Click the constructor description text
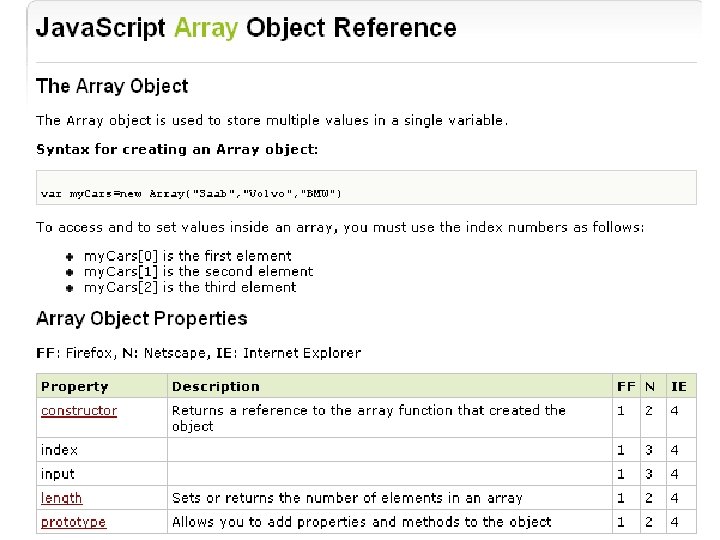Screen dimensions: 720x540 (369, 418)
